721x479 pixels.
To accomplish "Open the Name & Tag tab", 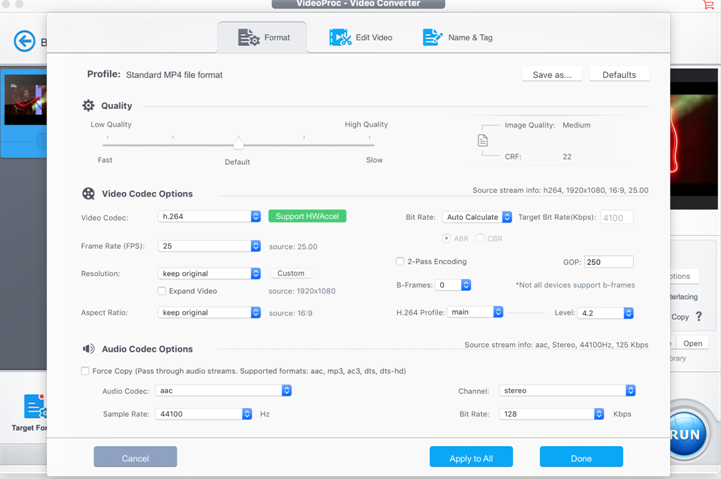I will coord(457,38).
